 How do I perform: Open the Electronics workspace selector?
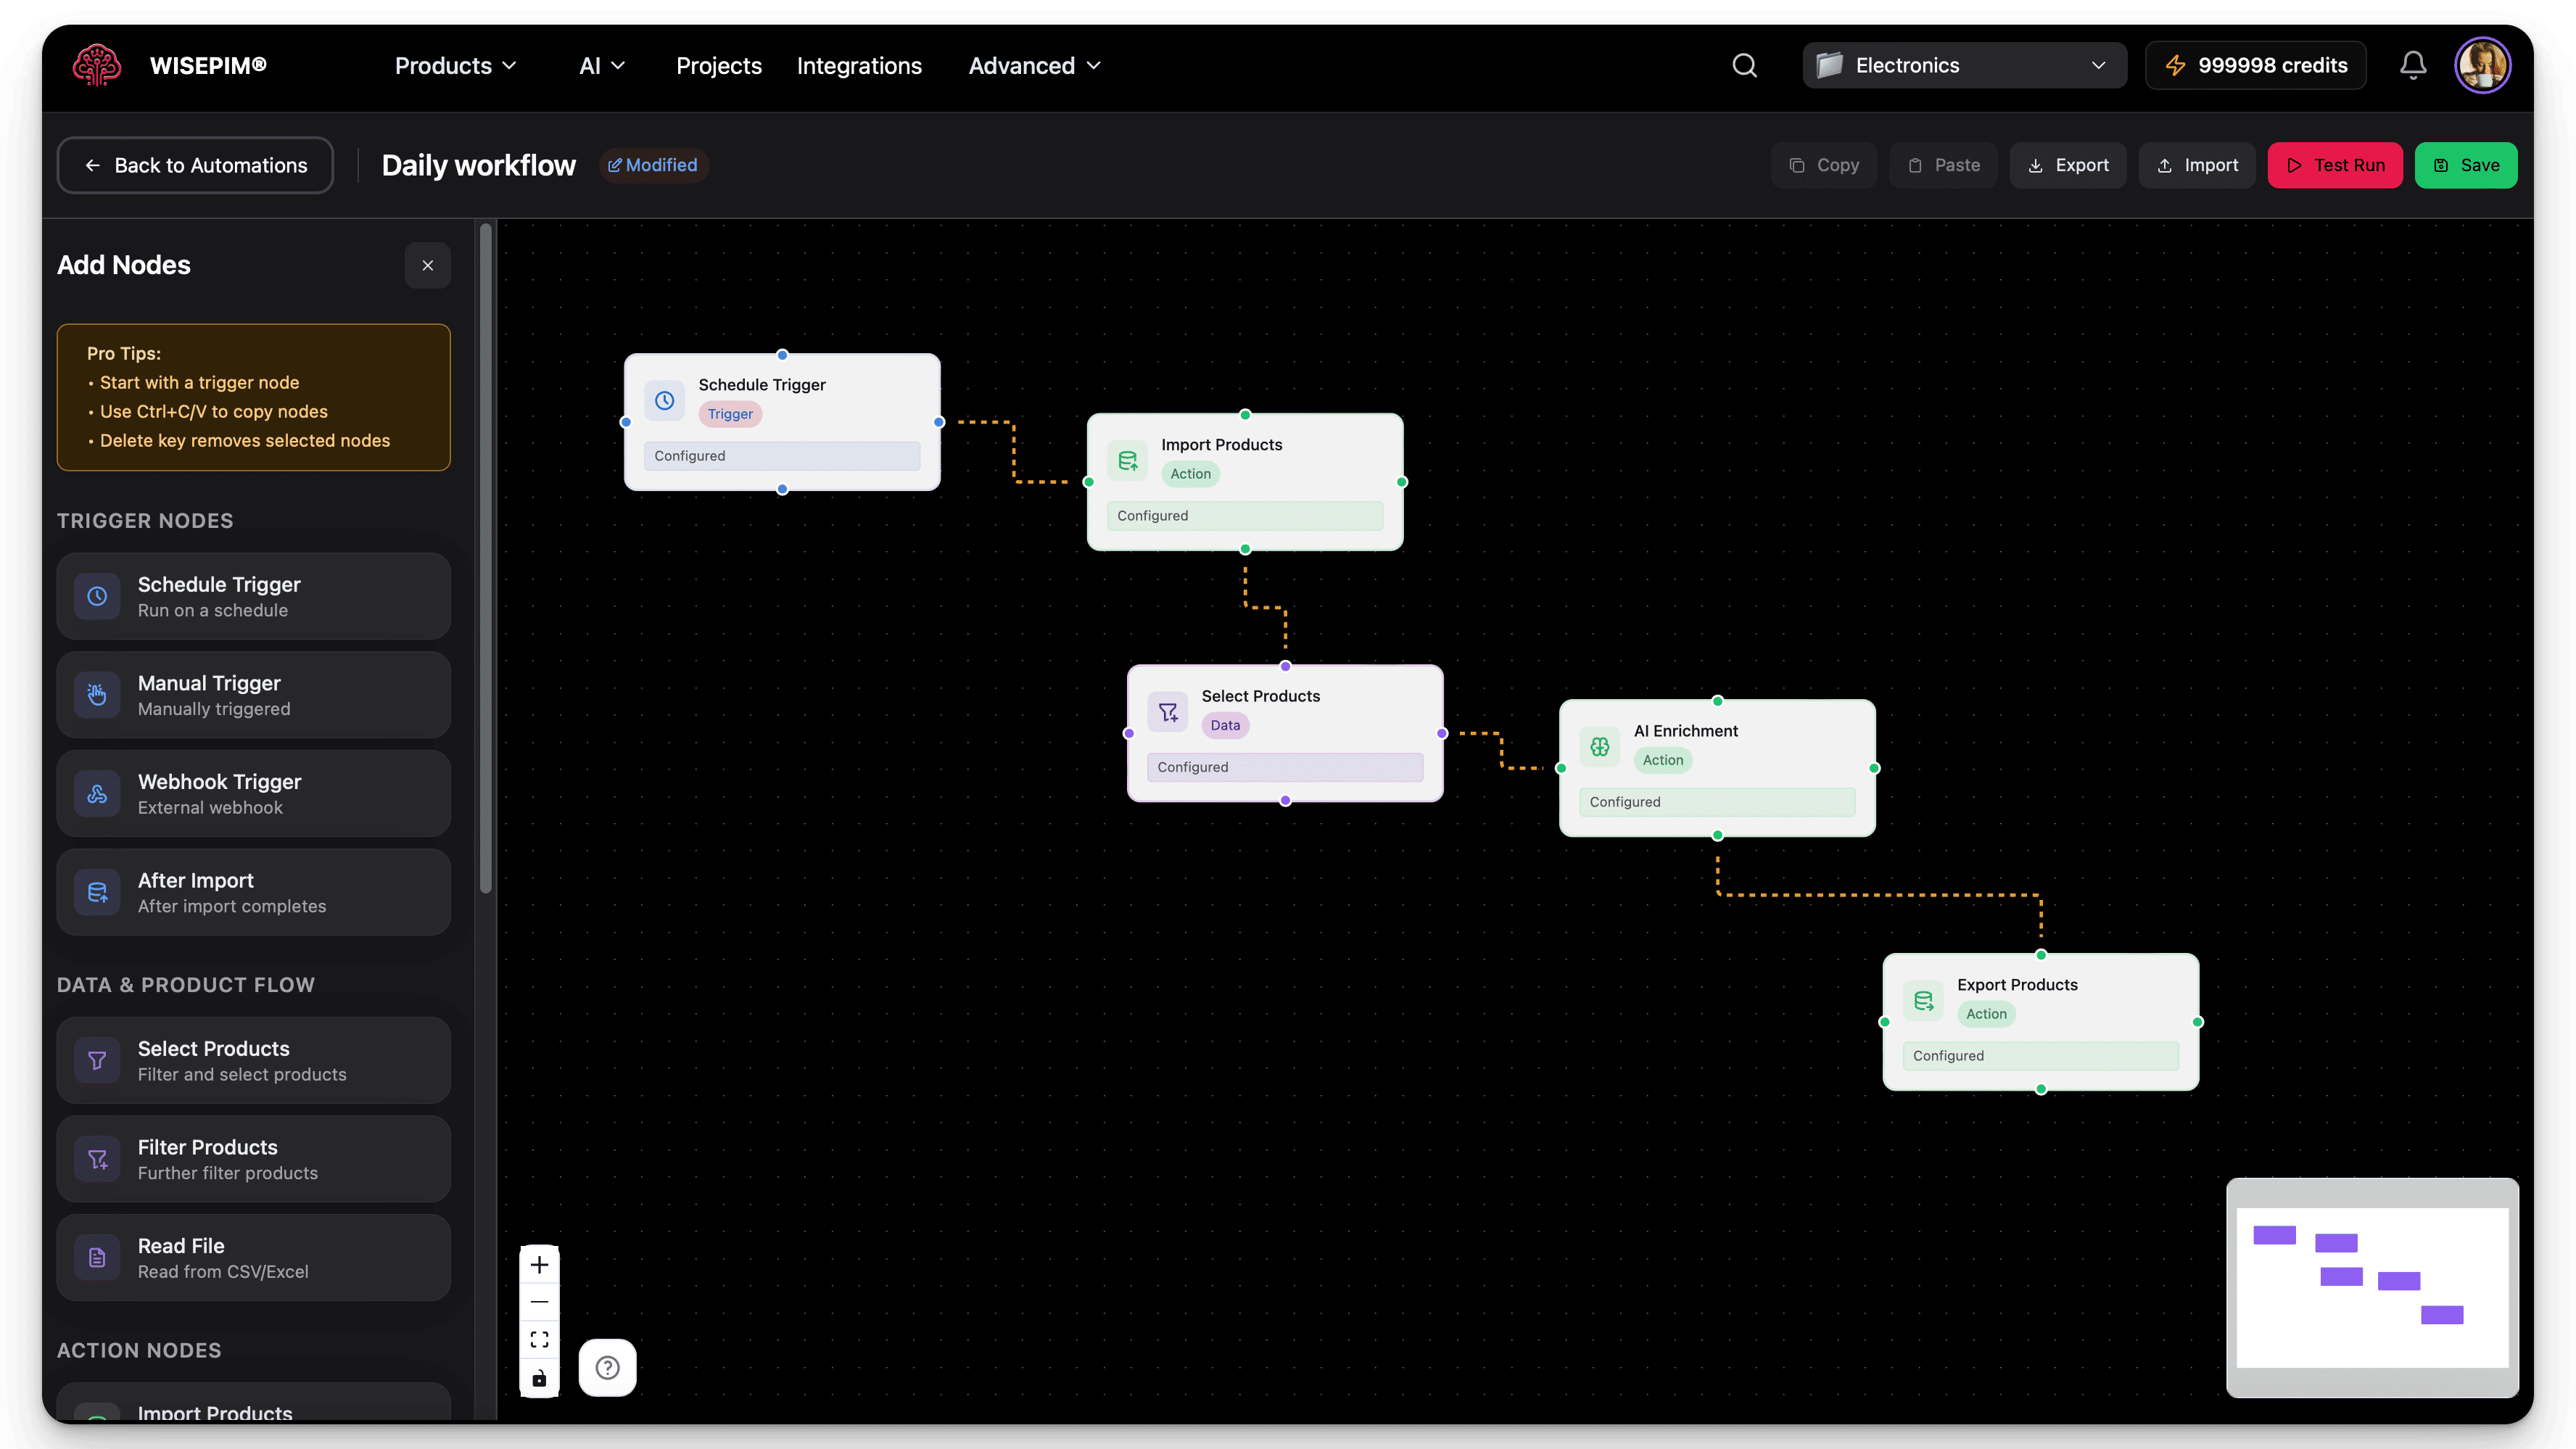(1962, 65)
